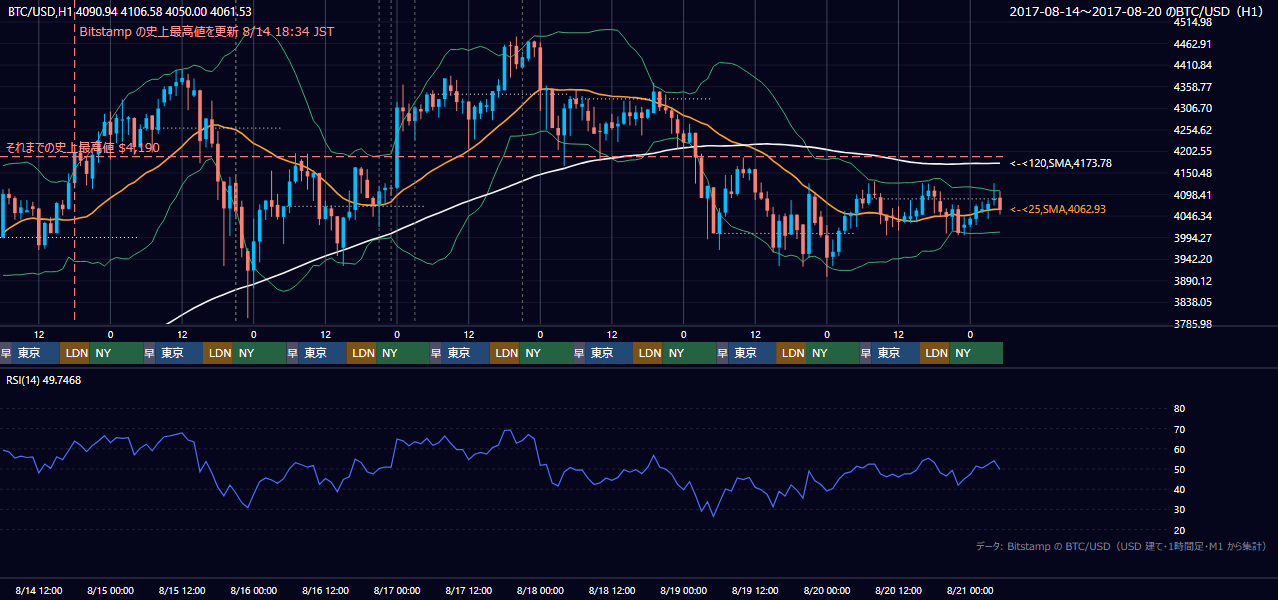Select the 8/17 12:00 time axis label
The height and width of the screenshot is (600, 1278).
469,591
